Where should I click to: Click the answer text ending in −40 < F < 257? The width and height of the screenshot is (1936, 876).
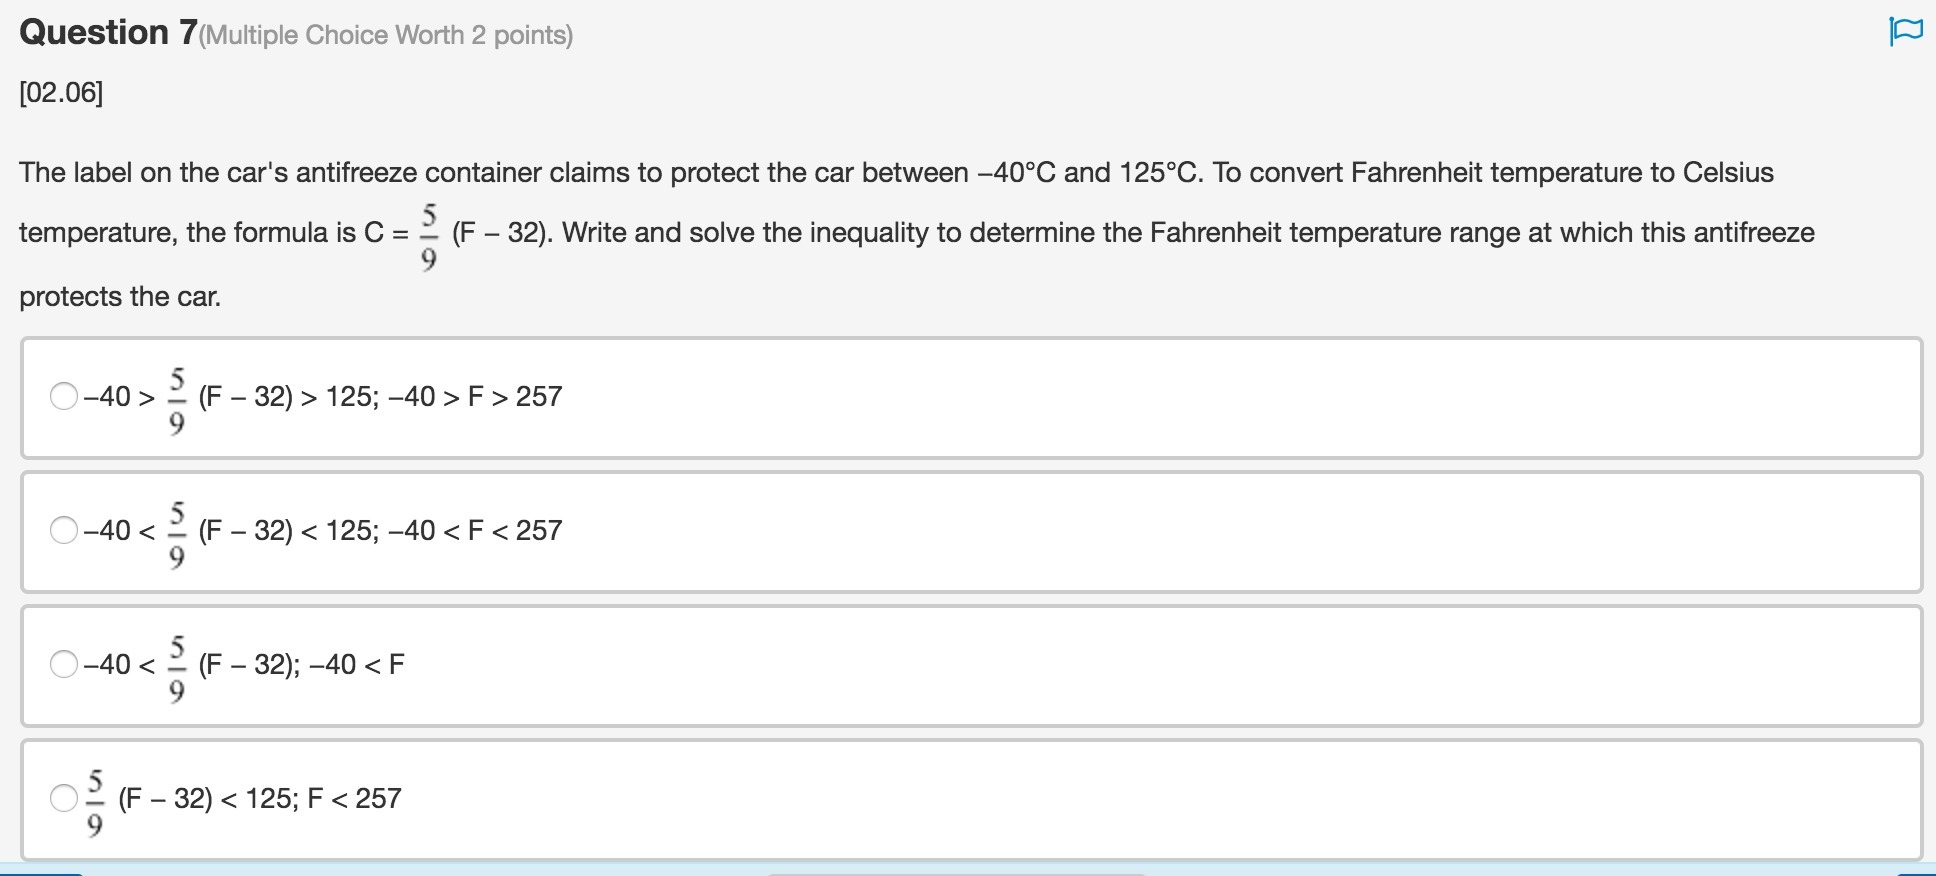(380, 530)
